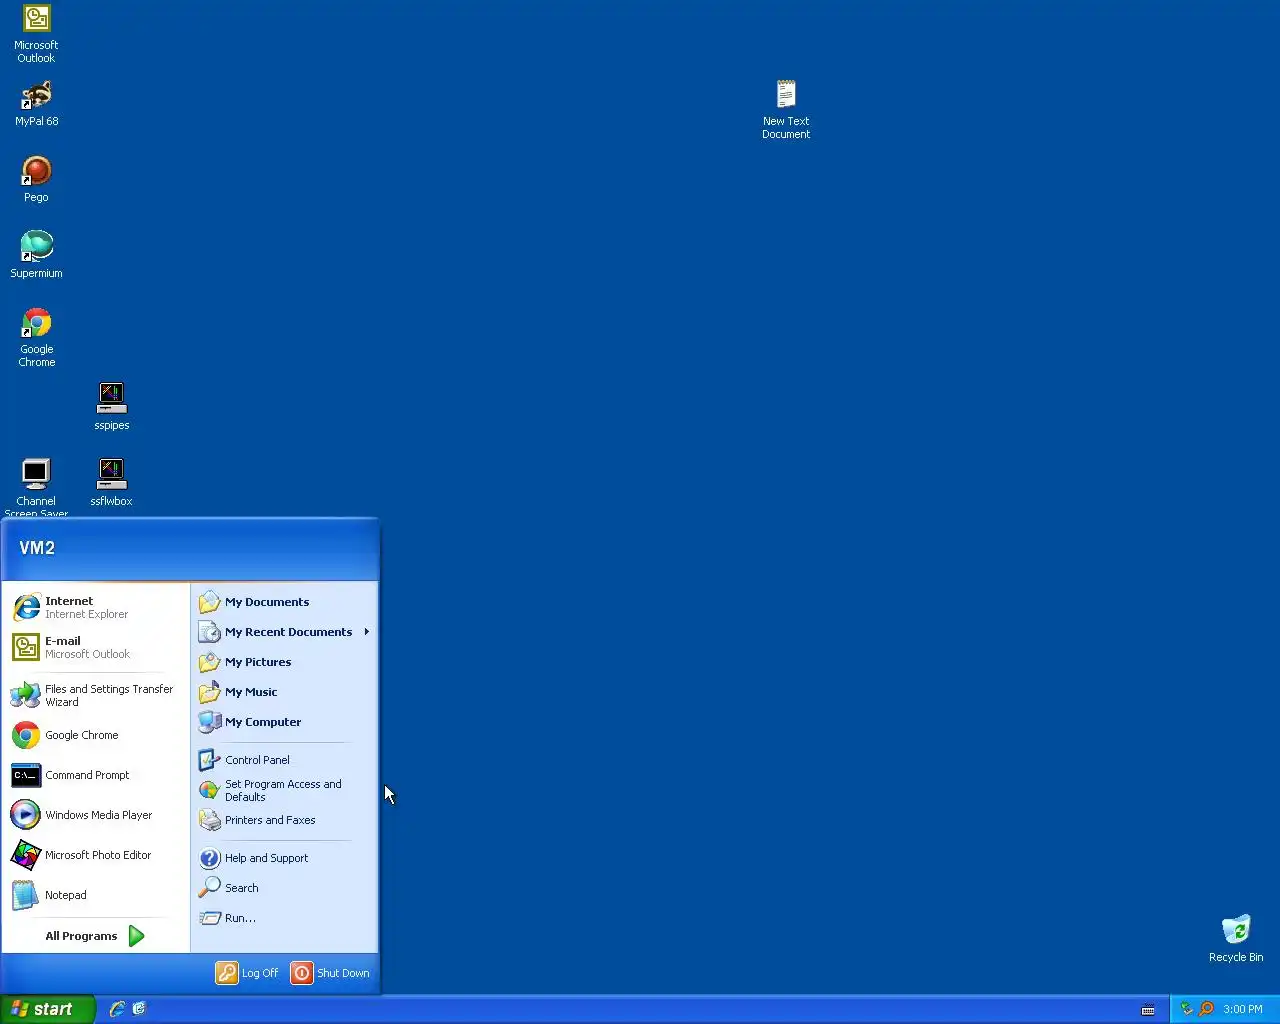Screen dimensions: 1280x1024
Task: Open My Computer from Start menu
Action: click(284, 722)
